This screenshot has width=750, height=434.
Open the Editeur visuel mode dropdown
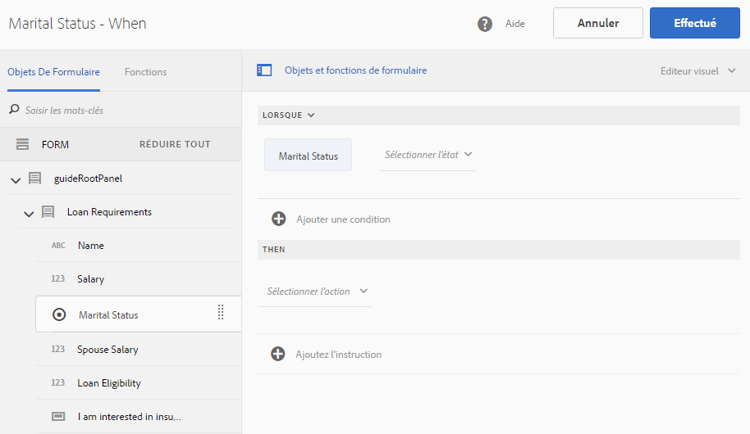coord(697,71)
